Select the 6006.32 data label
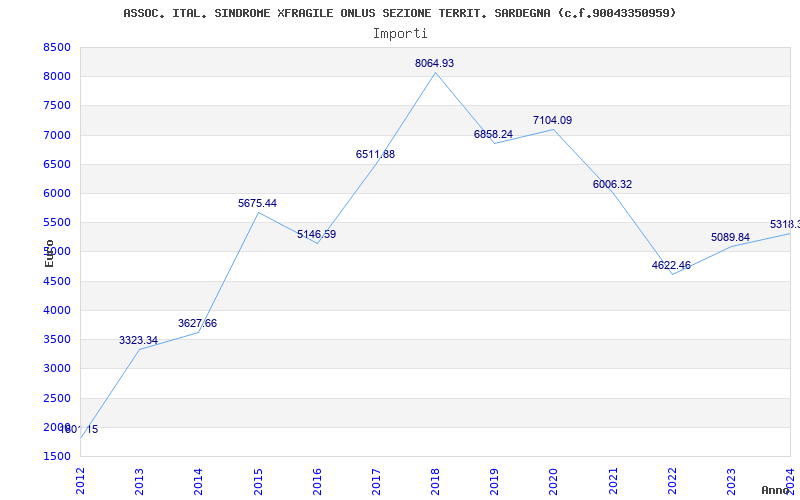Viewport: 800px width, 500px height. pyautogui.click(x=612, y=185)
